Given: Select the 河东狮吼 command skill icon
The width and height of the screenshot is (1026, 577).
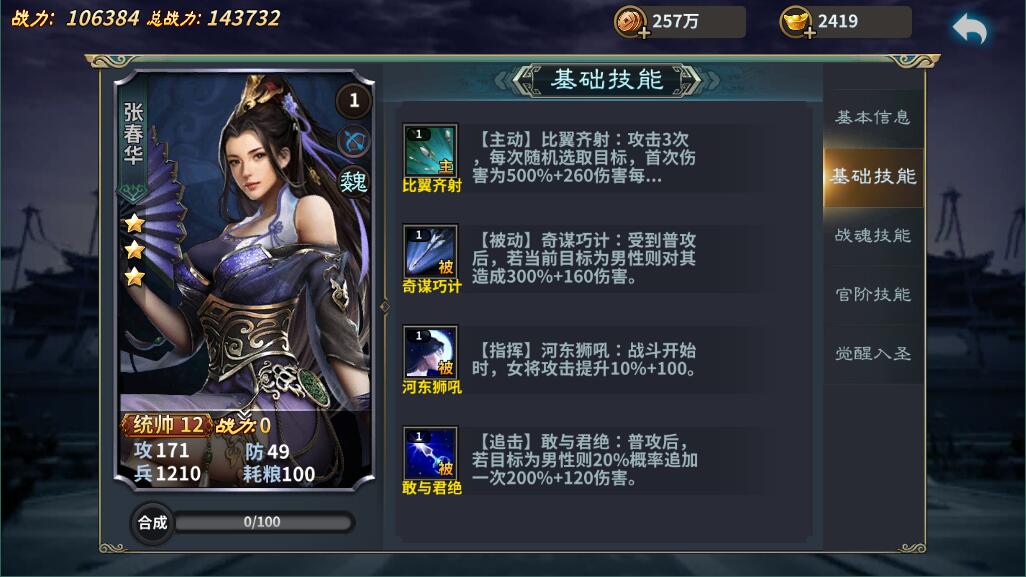Looking at the screenshot, I should coord(430,352).
